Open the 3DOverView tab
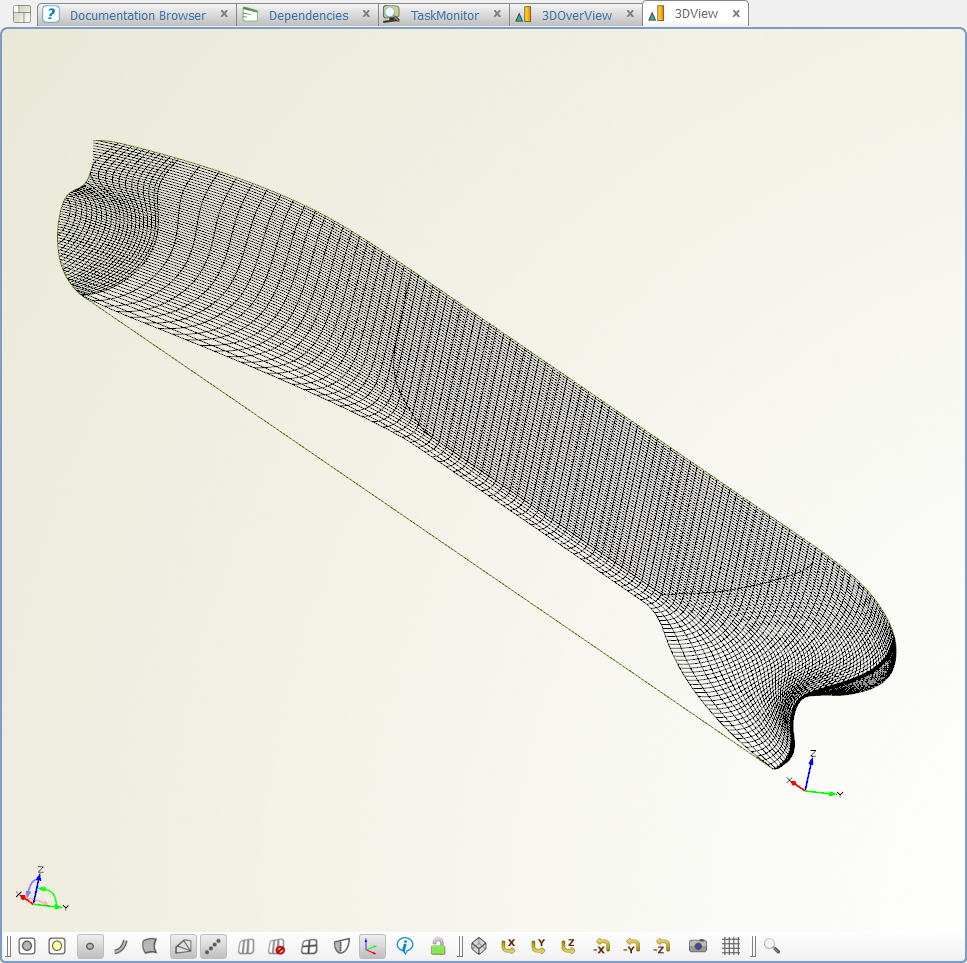967x963 pixels. (x=577, y=15)
